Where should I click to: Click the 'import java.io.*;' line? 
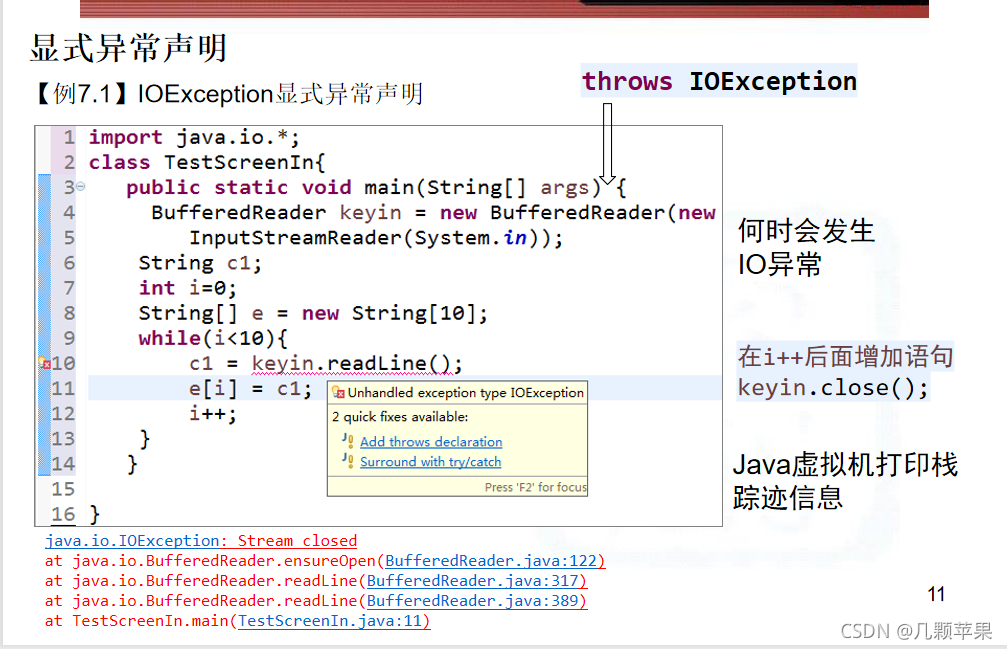[194, 137]
